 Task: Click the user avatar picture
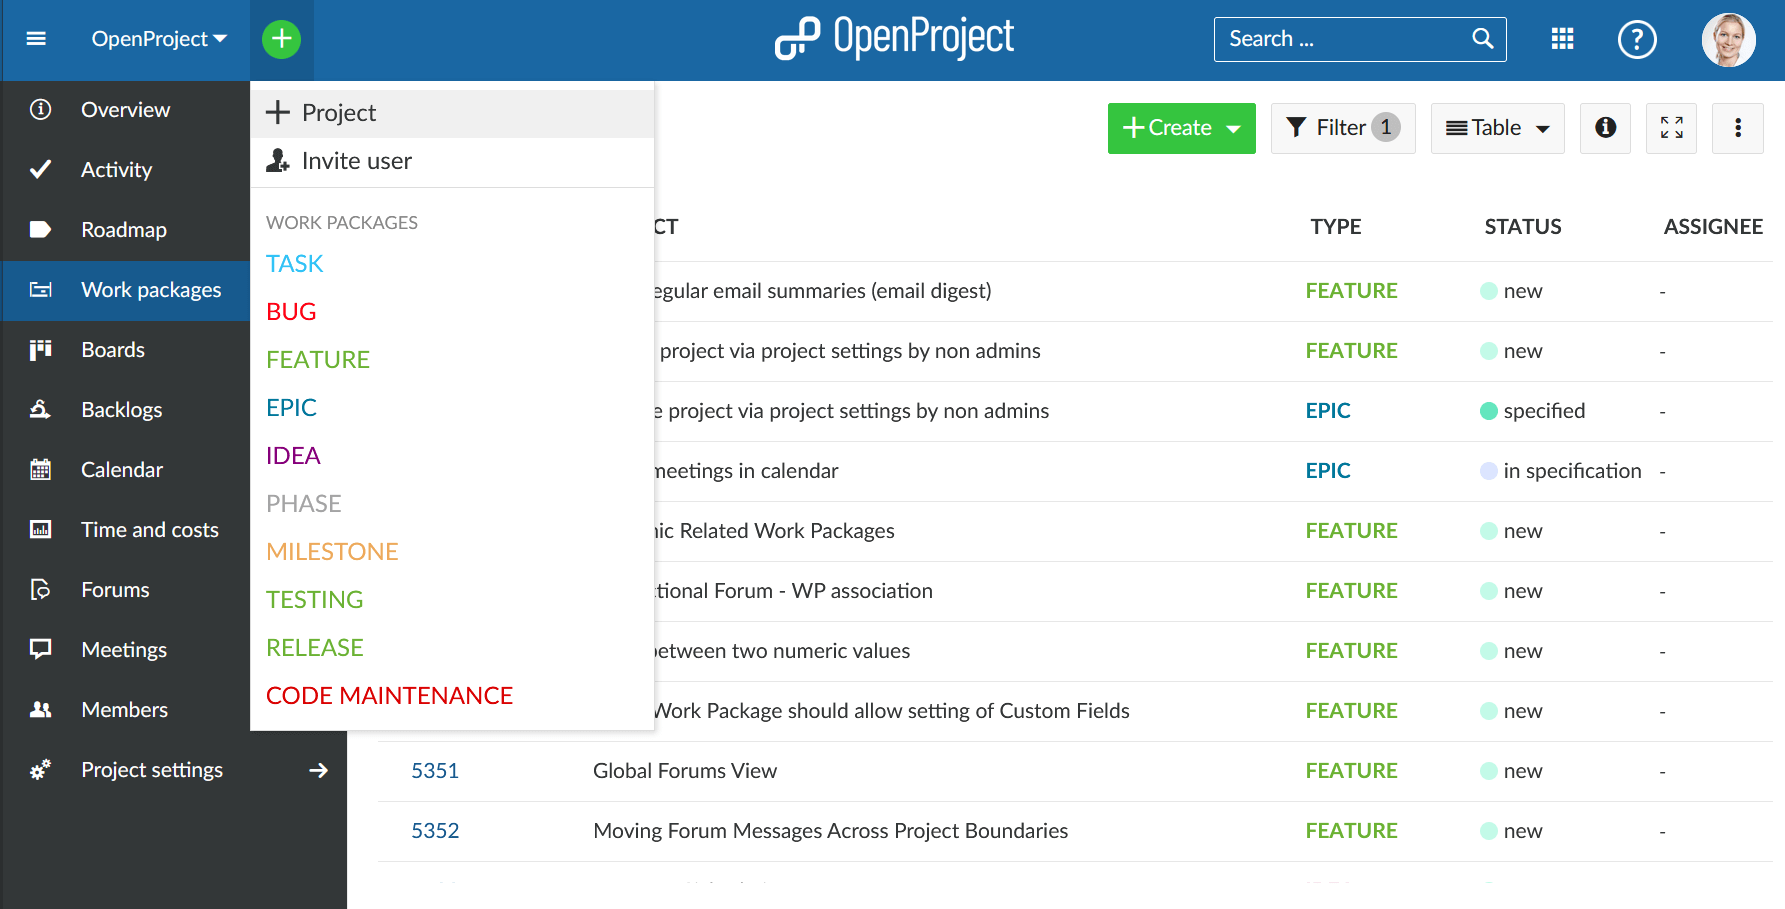pyautogui.click(x=1728, y=40)
